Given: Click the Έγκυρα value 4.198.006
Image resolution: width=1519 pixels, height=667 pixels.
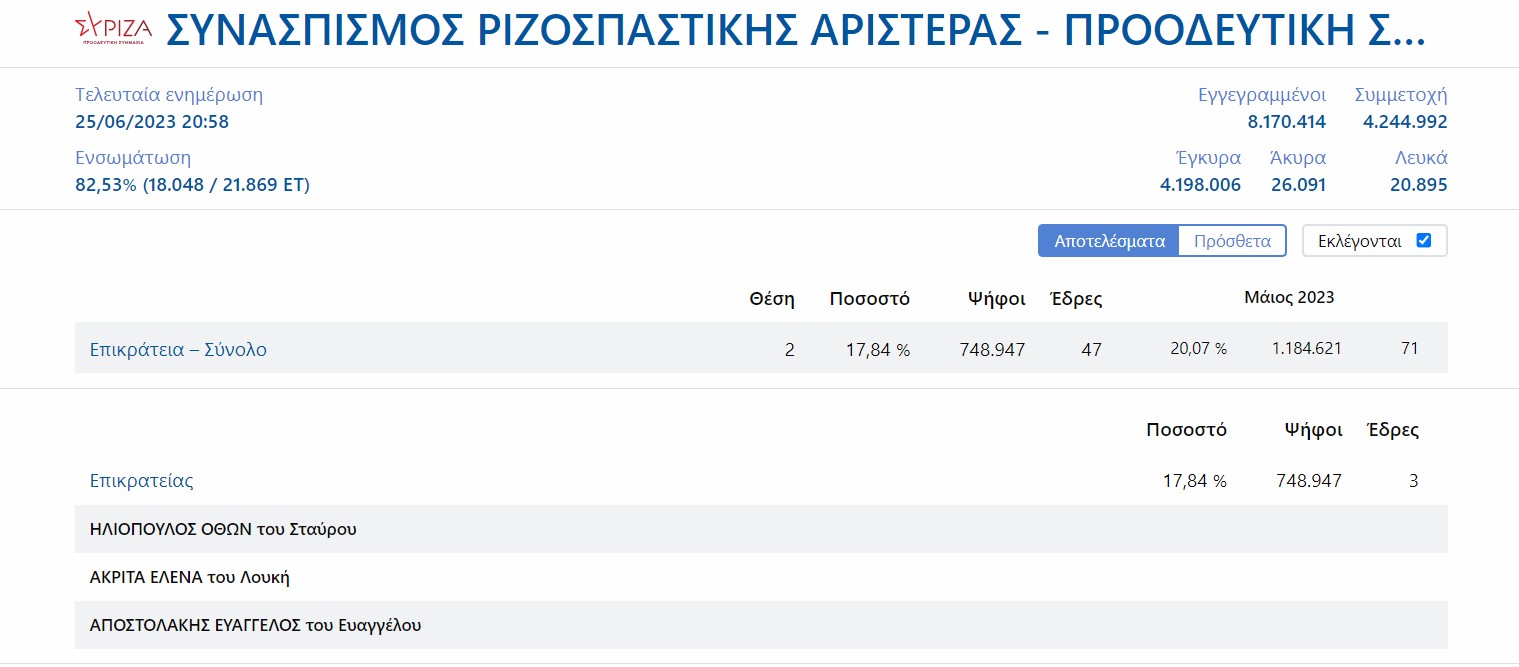Looking at the screenshot, I should point(1199,185).
